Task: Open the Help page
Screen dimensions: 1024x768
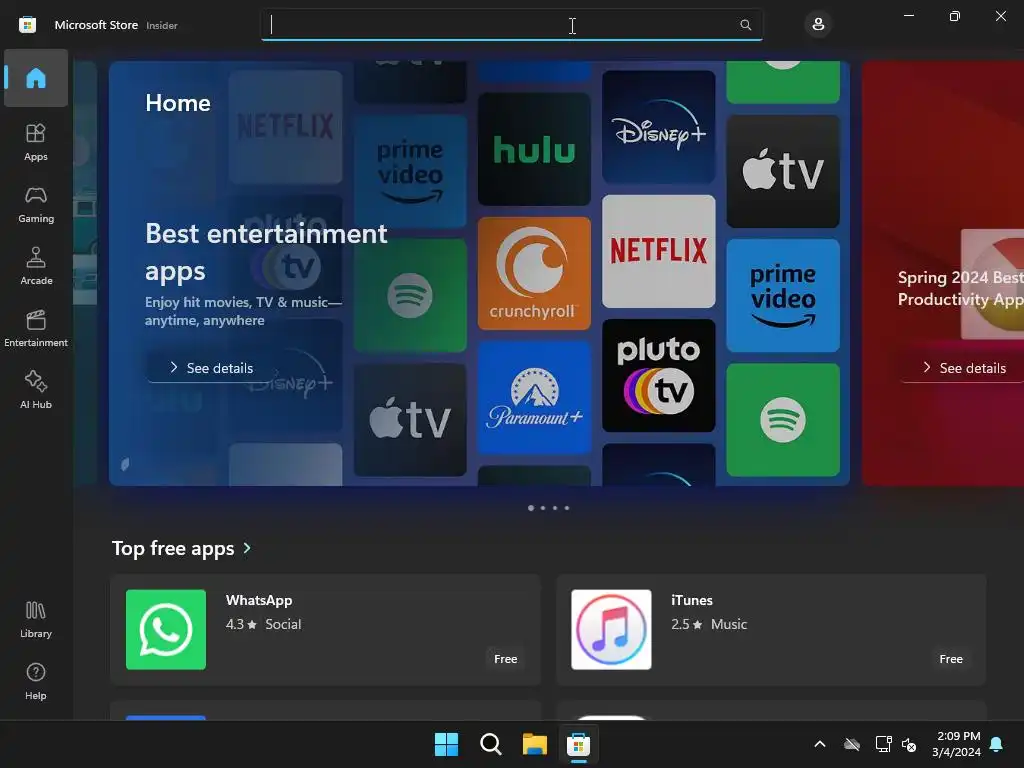Action: point(36,681)
